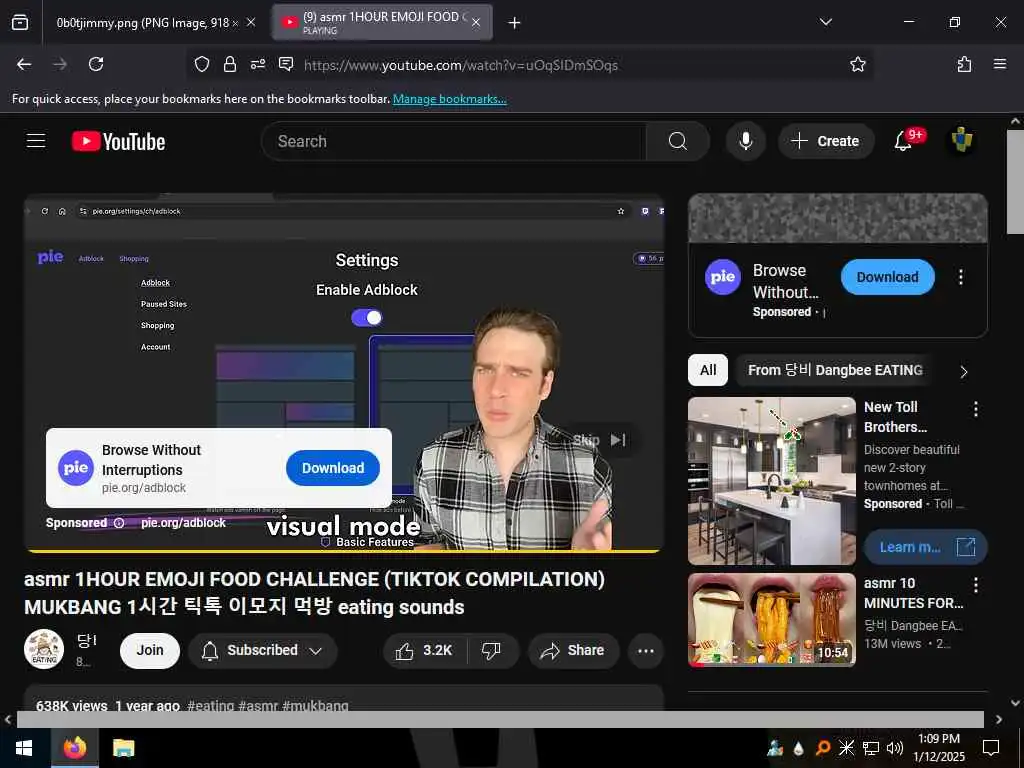Bookmark this page with the star icon

857,64
